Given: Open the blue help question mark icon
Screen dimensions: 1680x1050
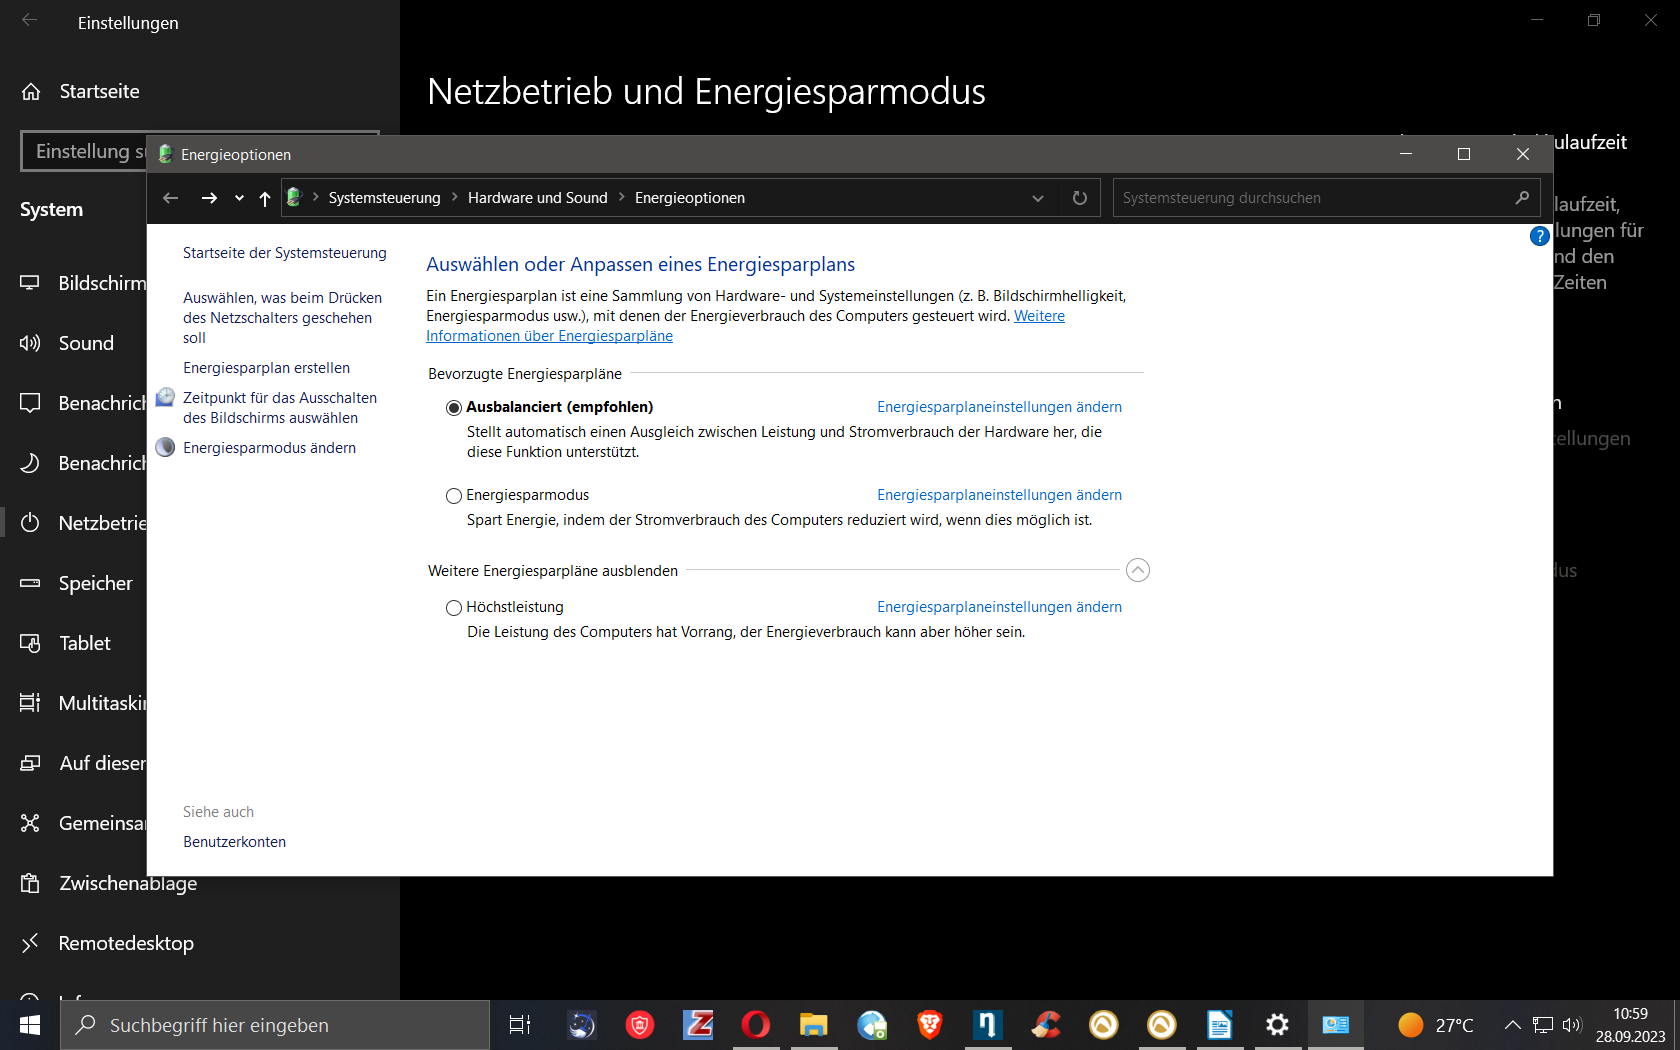Looking at the screenshot, I should click(1539, 236).
